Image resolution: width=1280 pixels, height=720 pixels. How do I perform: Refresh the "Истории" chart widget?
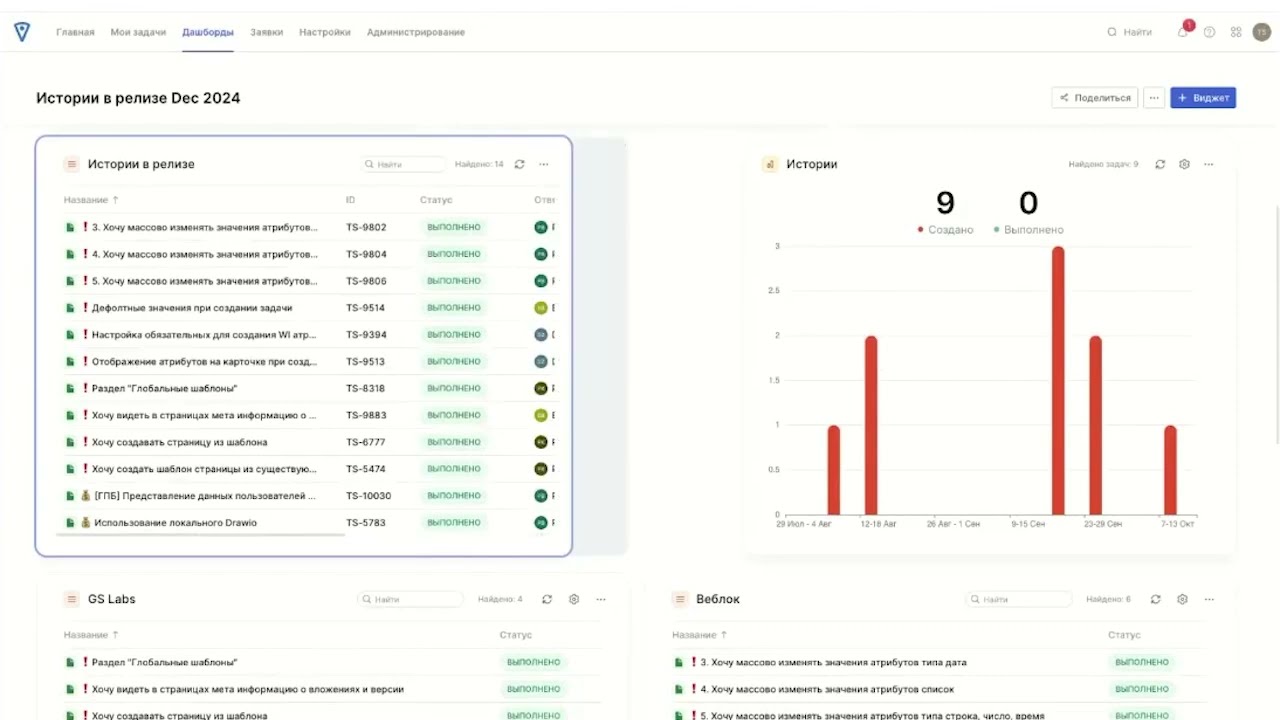click(1160, 164)
